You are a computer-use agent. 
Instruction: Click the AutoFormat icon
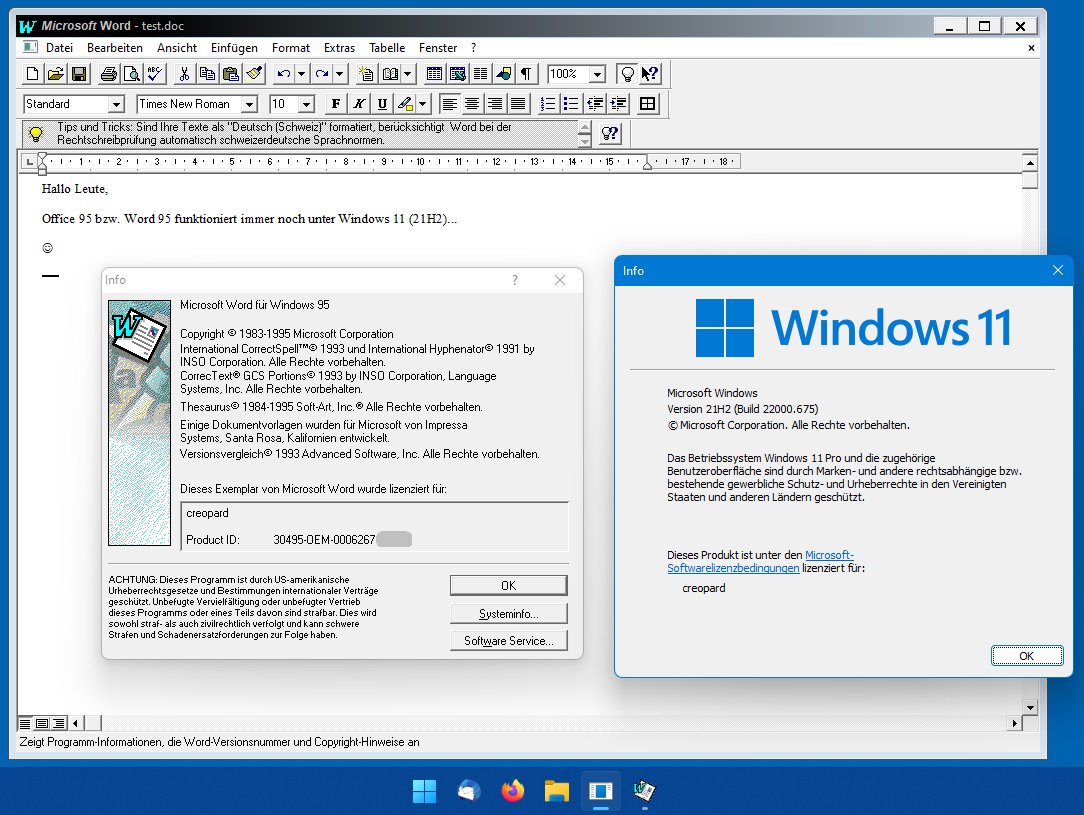366,74
